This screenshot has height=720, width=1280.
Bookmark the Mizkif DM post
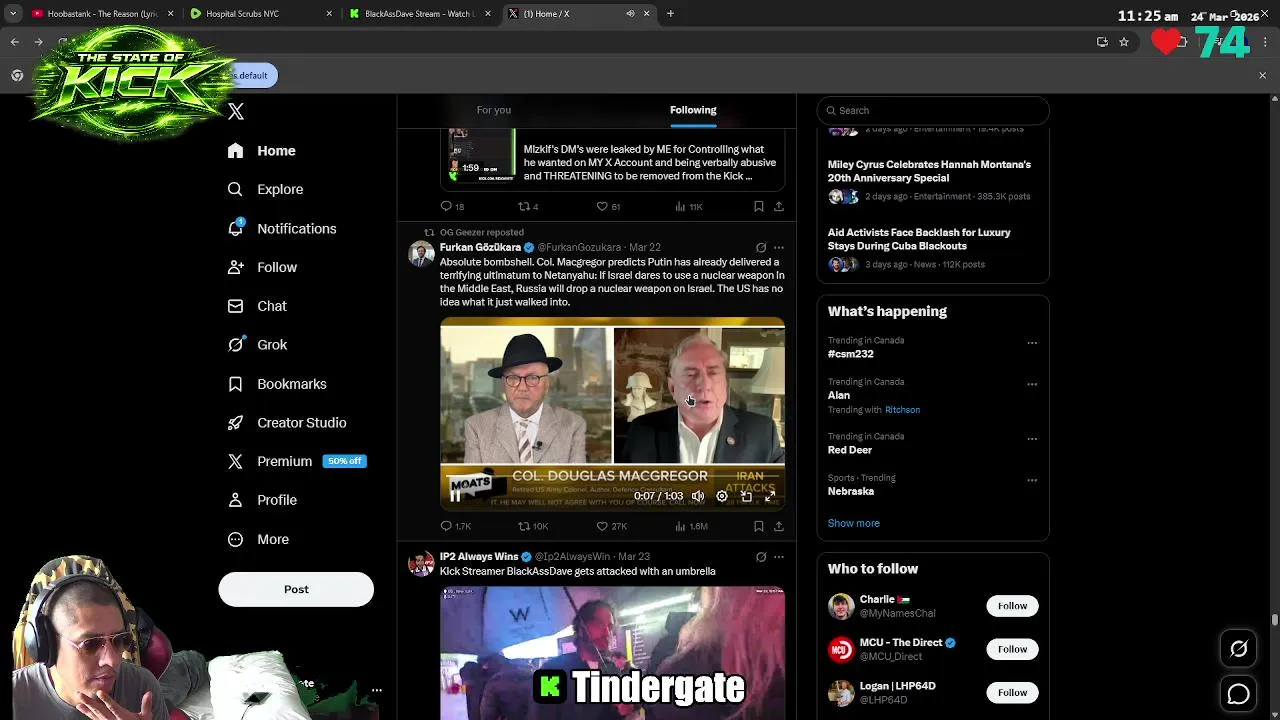(759, 206)
